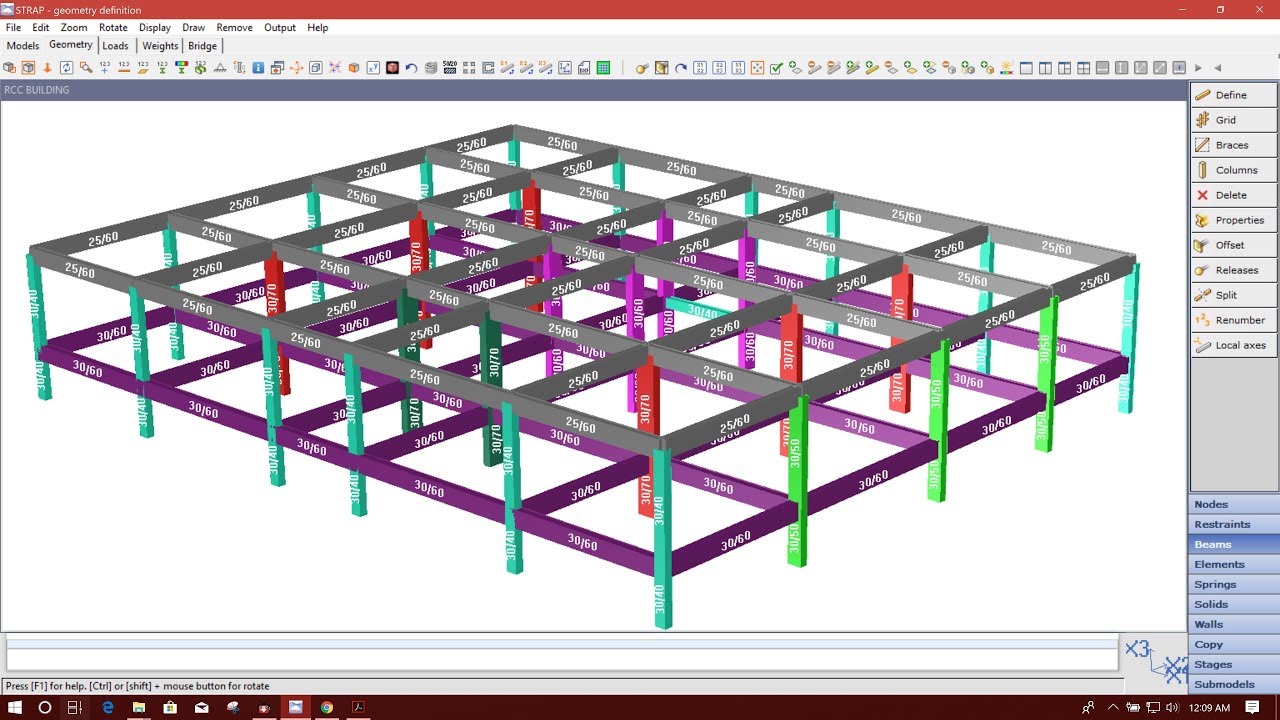
Task: Click the support restraint triangle icon
Action: click(219, 67)
